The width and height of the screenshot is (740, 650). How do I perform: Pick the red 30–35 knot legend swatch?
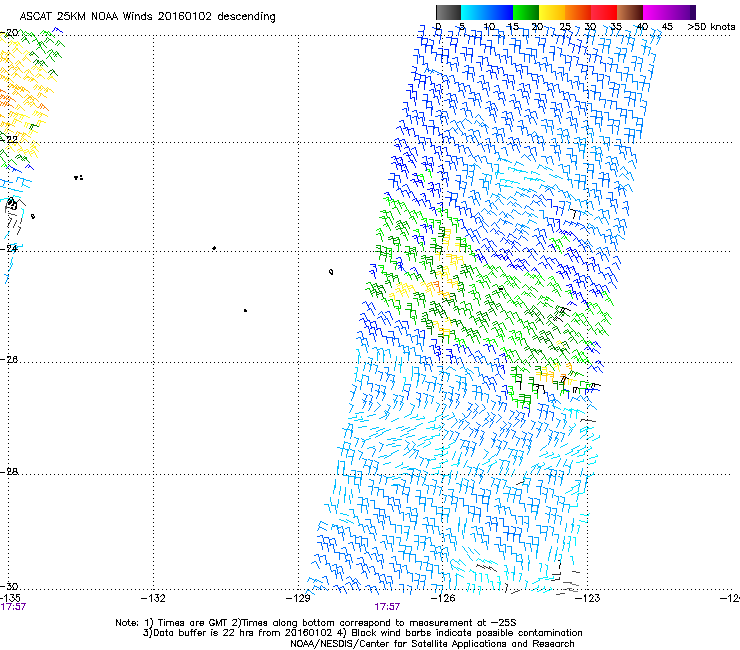[604, 12]
